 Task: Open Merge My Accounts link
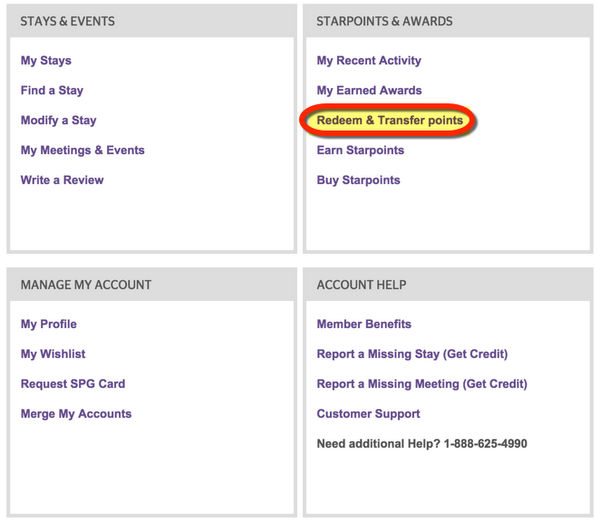[76, 414]
